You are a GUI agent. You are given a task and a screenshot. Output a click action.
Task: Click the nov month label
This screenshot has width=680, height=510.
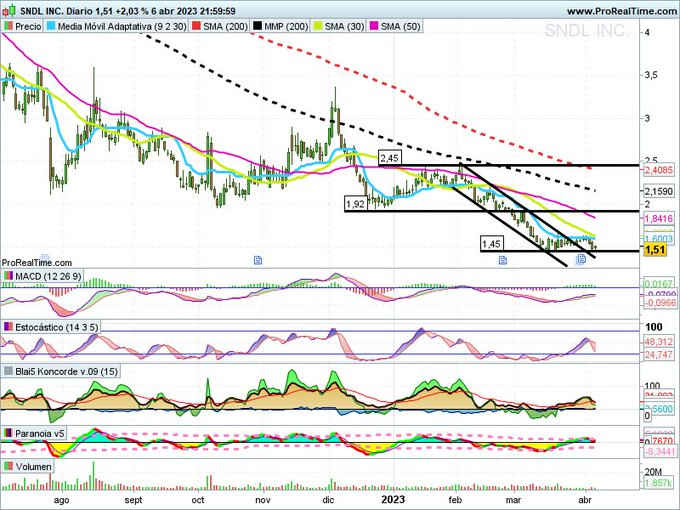[x=263, y=500]
